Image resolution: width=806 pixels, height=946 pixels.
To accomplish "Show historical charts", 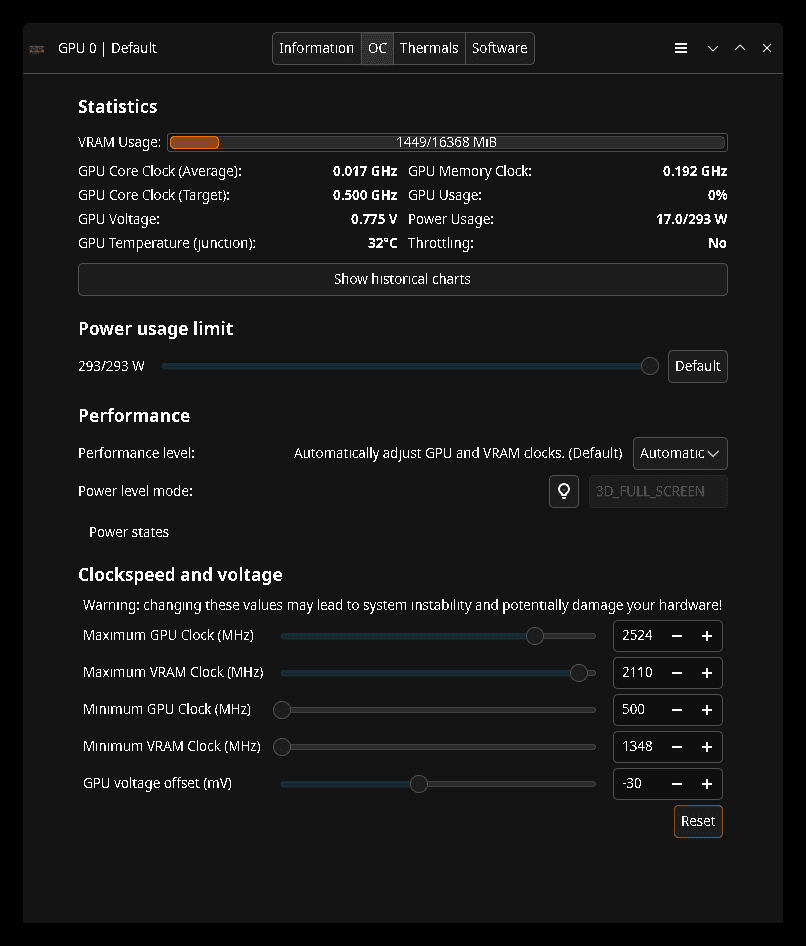I will (402, 279).
